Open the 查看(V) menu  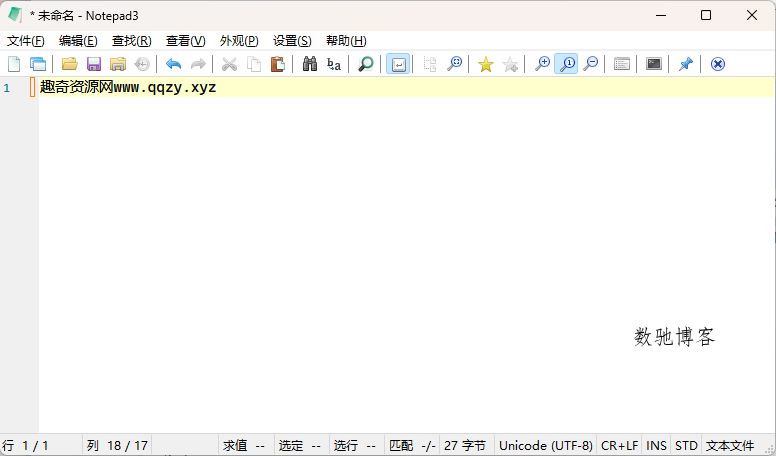(x=186, y=41)
